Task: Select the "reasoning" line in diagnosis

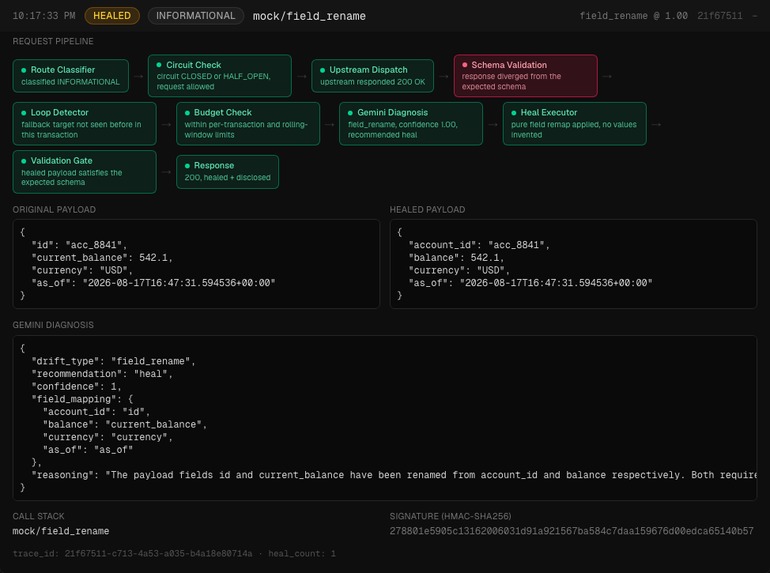Action: [394, 475]
